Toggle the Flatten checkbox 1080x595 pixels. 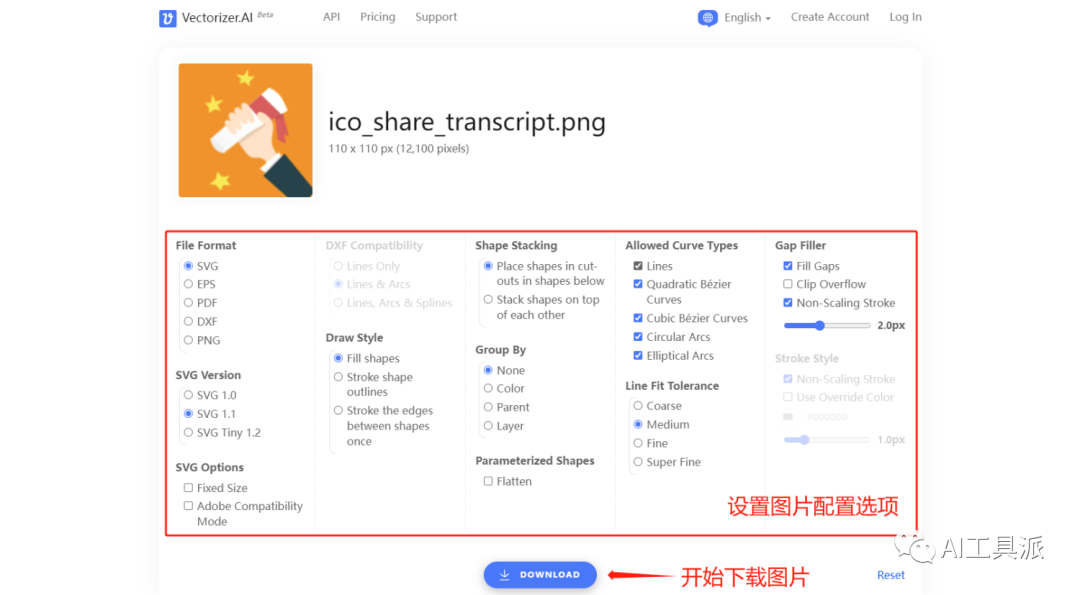click(x=488, y=481)
